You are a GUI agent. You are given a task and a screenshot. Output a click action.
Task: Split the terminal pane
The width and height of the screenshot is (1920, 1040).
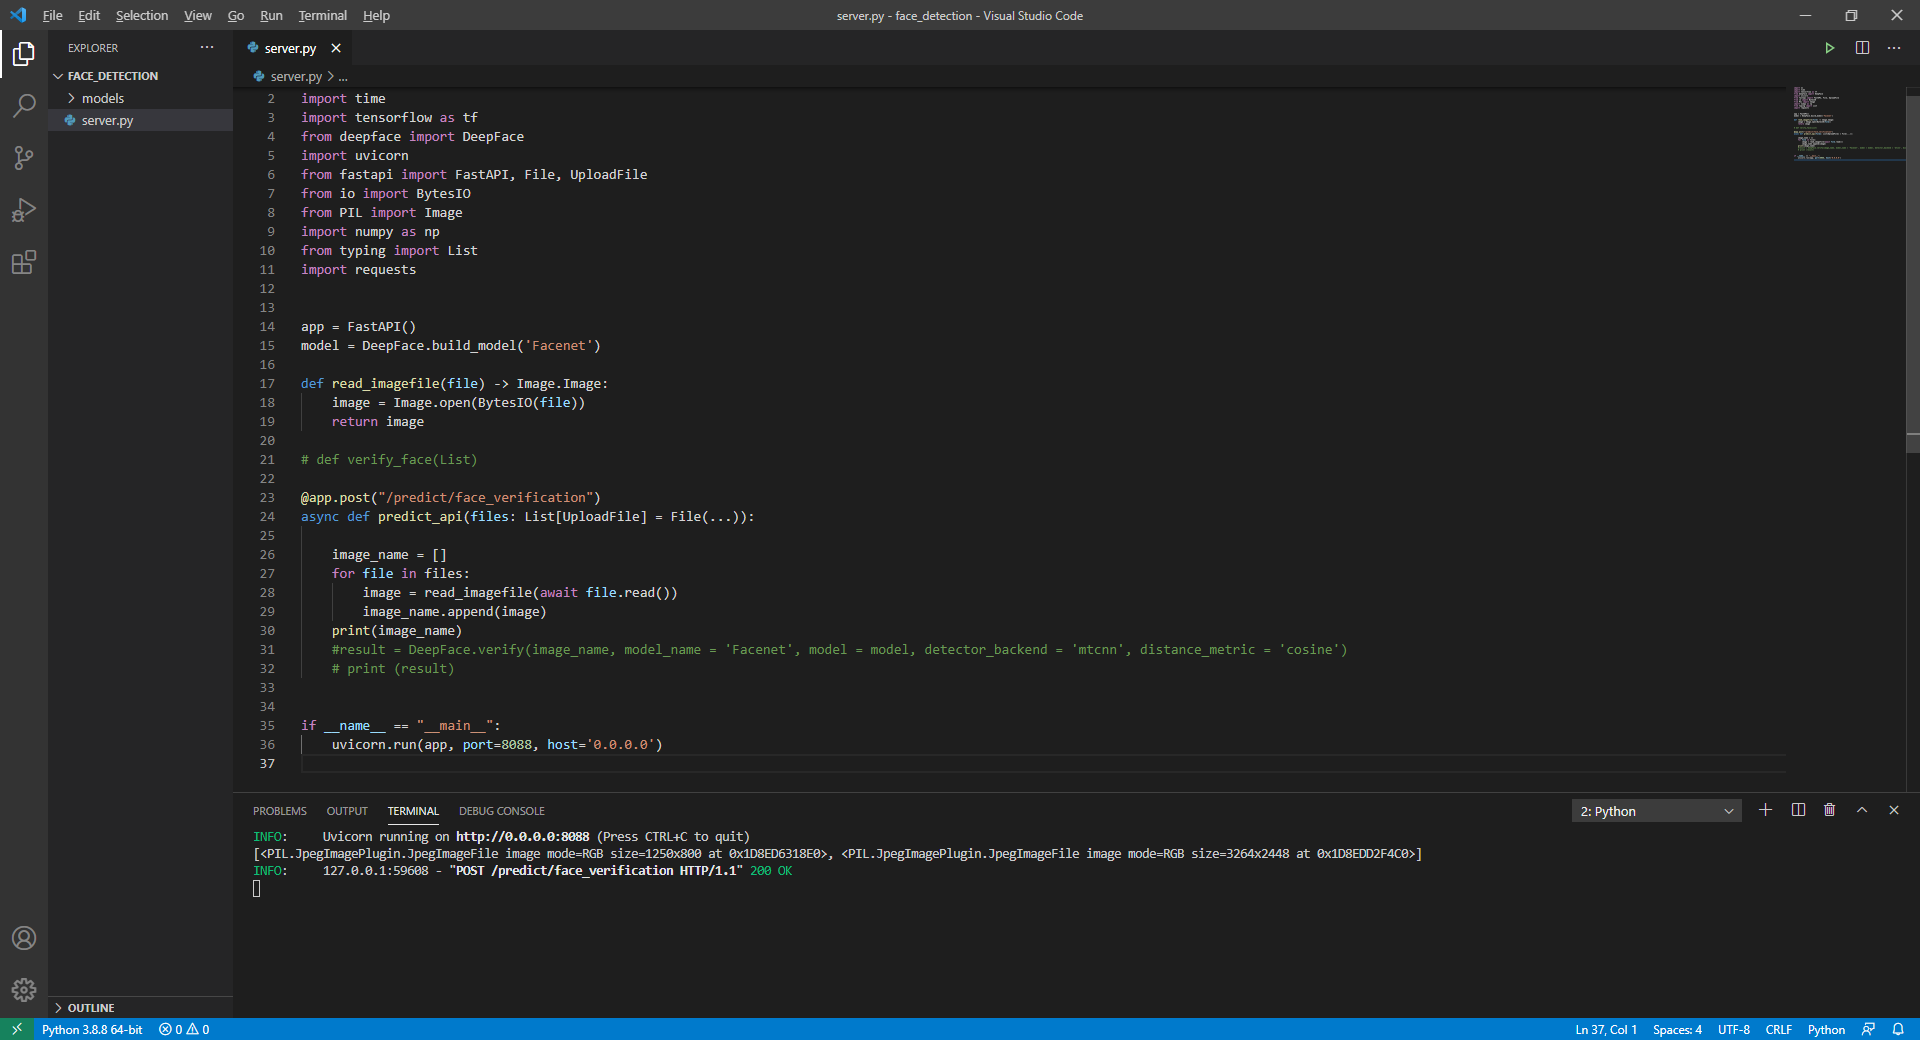point(1798,811)
